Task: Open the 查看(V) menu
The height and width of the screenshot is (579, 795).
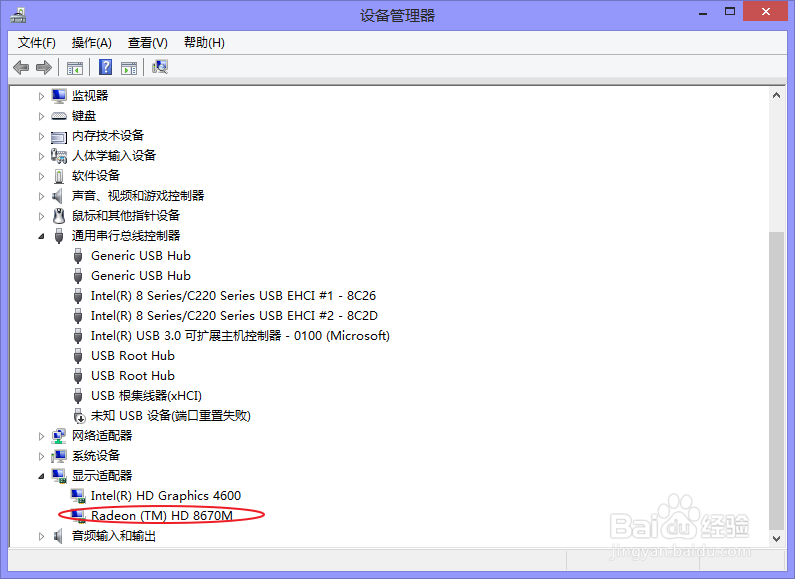Action: coord(148,43)
